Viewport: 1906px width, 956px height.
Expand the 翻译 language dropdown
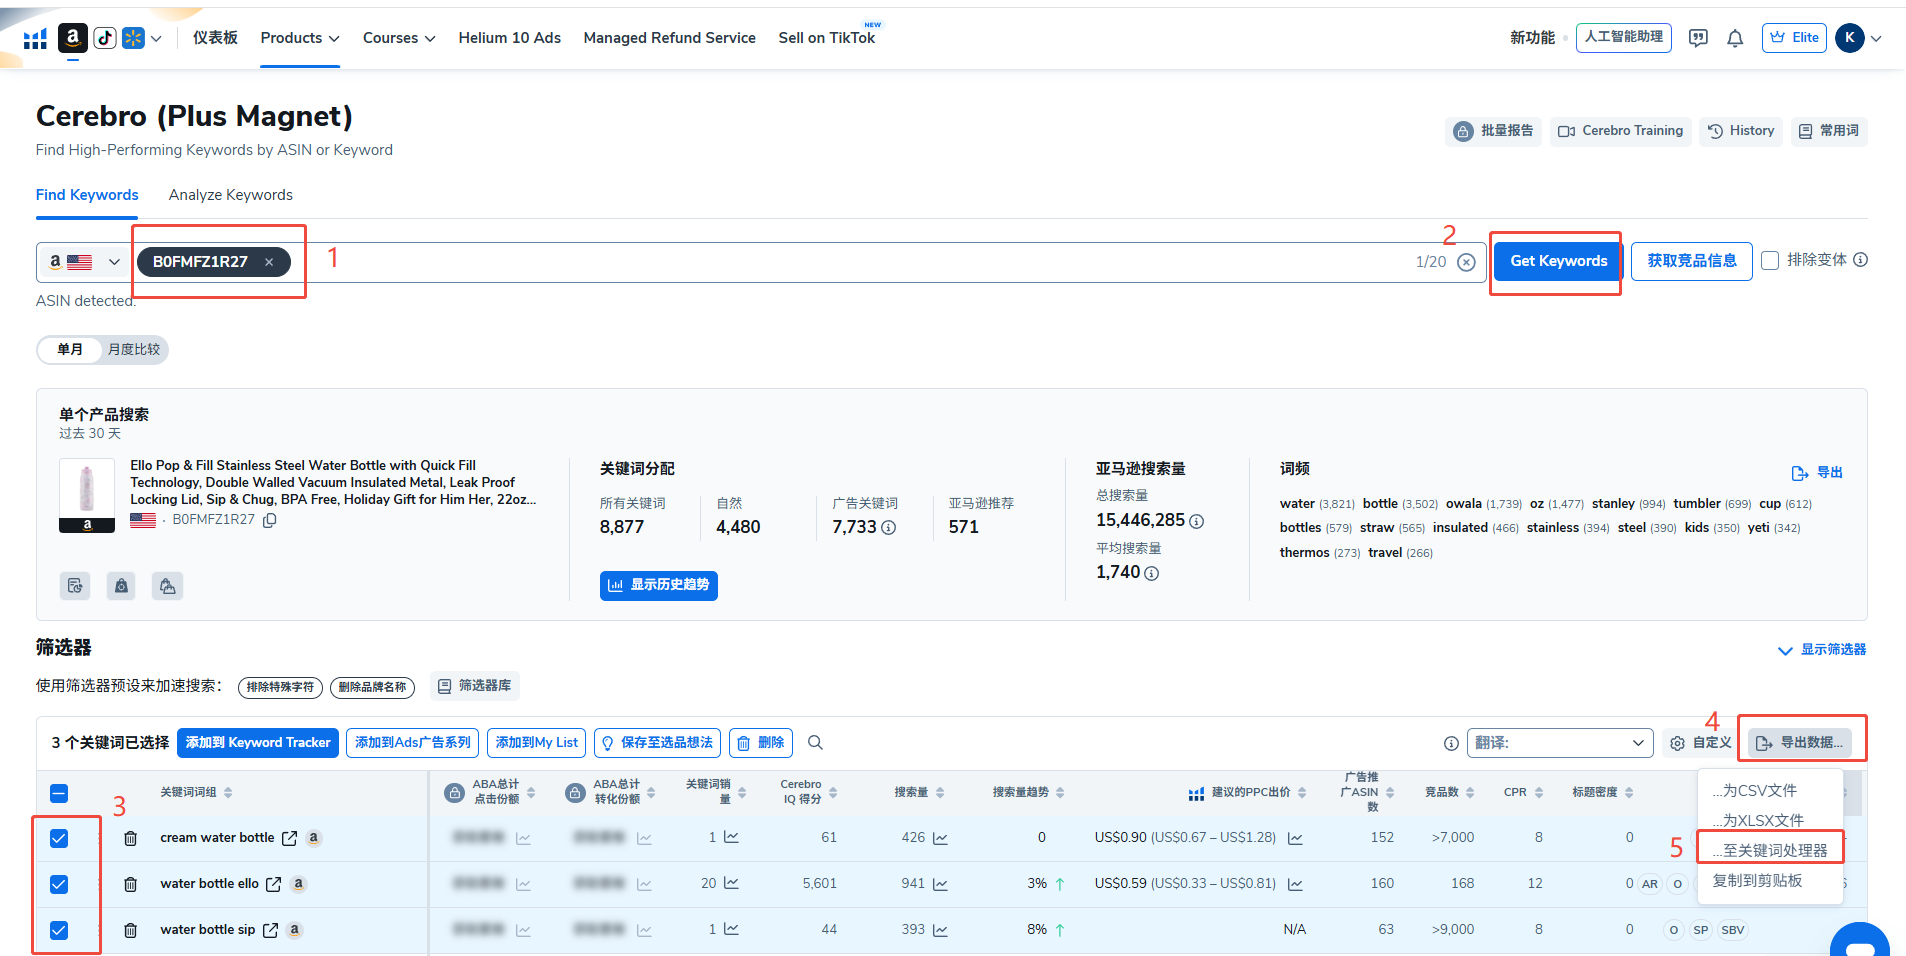[x=1559, y=743]
